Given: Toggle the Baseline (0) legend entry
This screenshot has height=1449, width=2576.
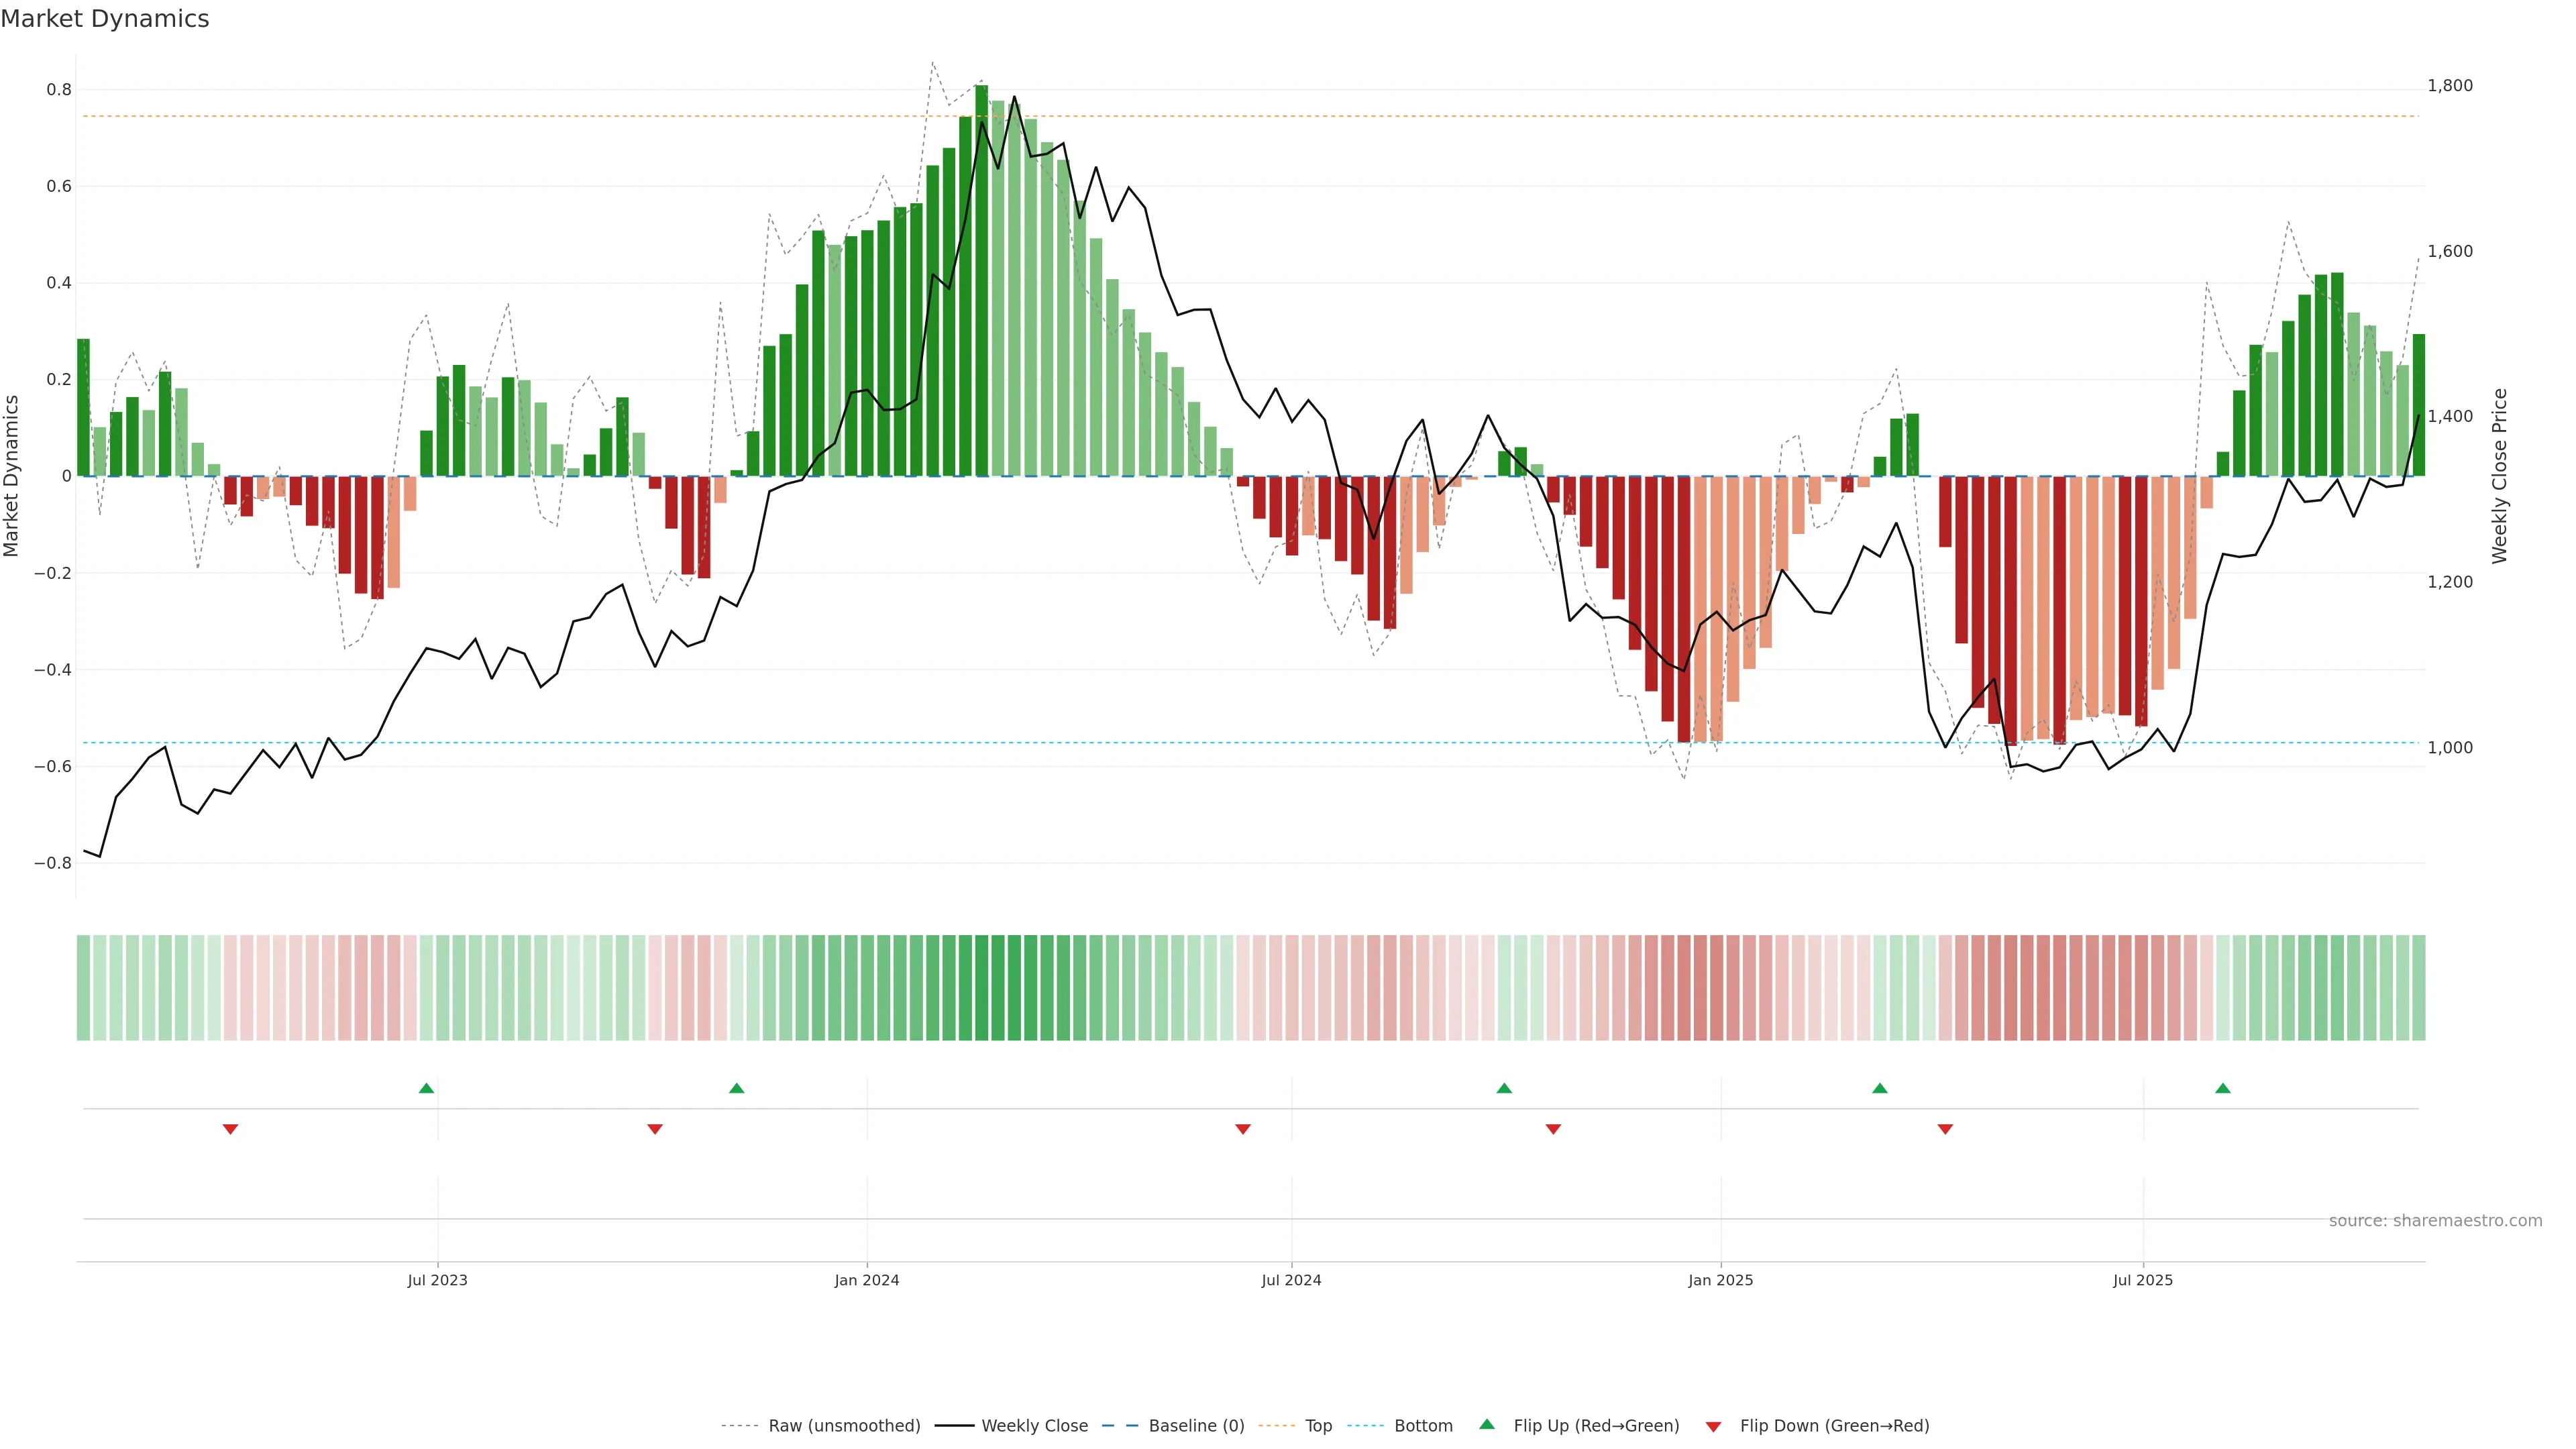Looking at the screenshot, I should coord(1196,1426).
